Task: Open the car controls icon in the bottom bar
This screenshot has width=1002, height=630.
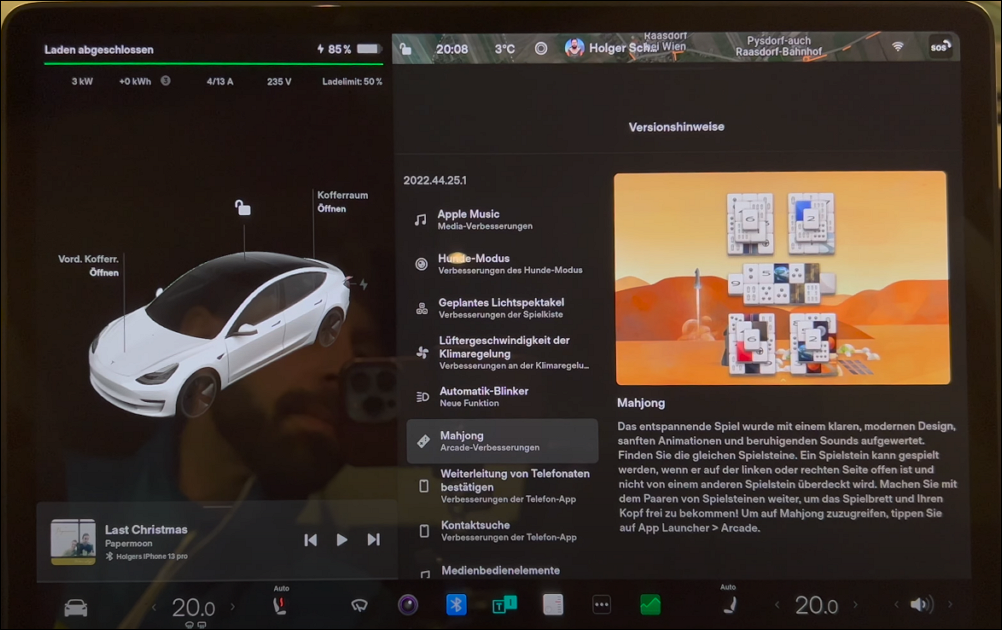Action: pyautogui.click(x=75, y=607)
